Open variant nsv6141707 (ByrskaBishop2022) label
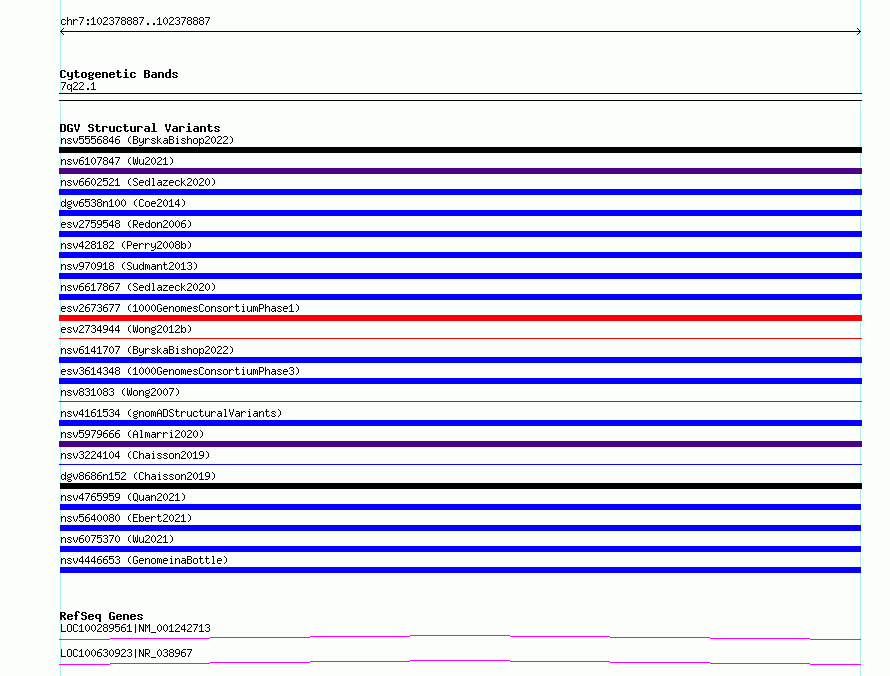 click(147, 350)
